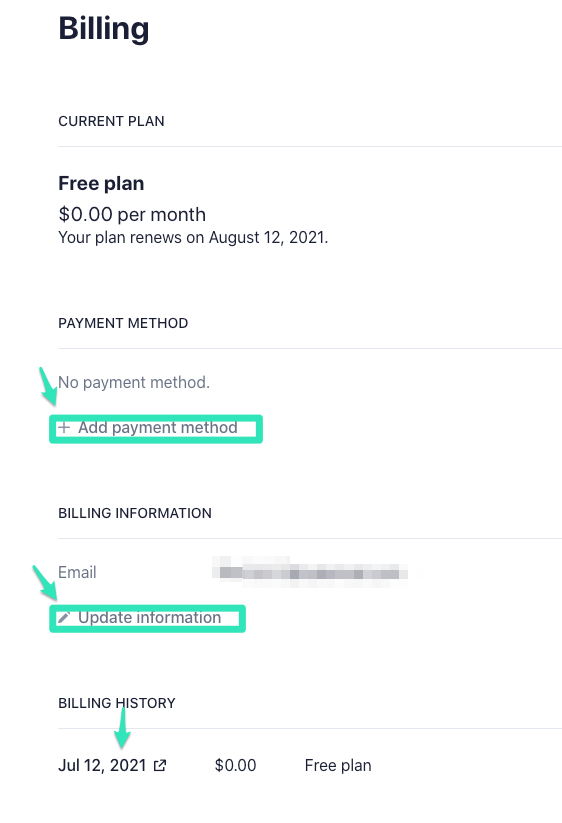Click the Billing page heading
562x823 pixels.
coord(104,28)
